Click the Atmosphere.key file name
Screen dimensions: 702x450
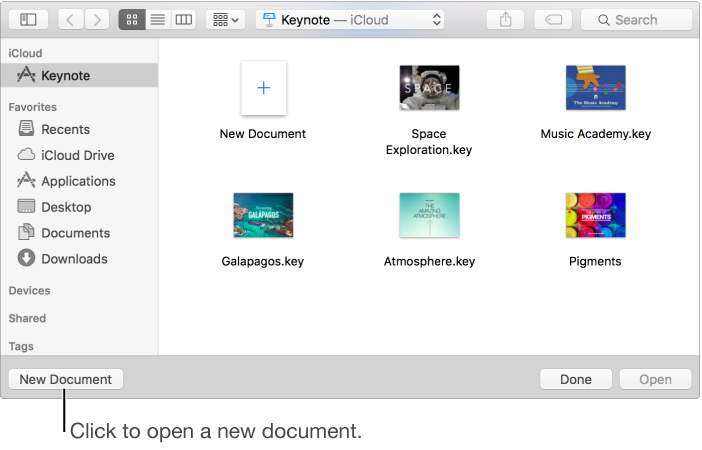(x=429, y=261)
